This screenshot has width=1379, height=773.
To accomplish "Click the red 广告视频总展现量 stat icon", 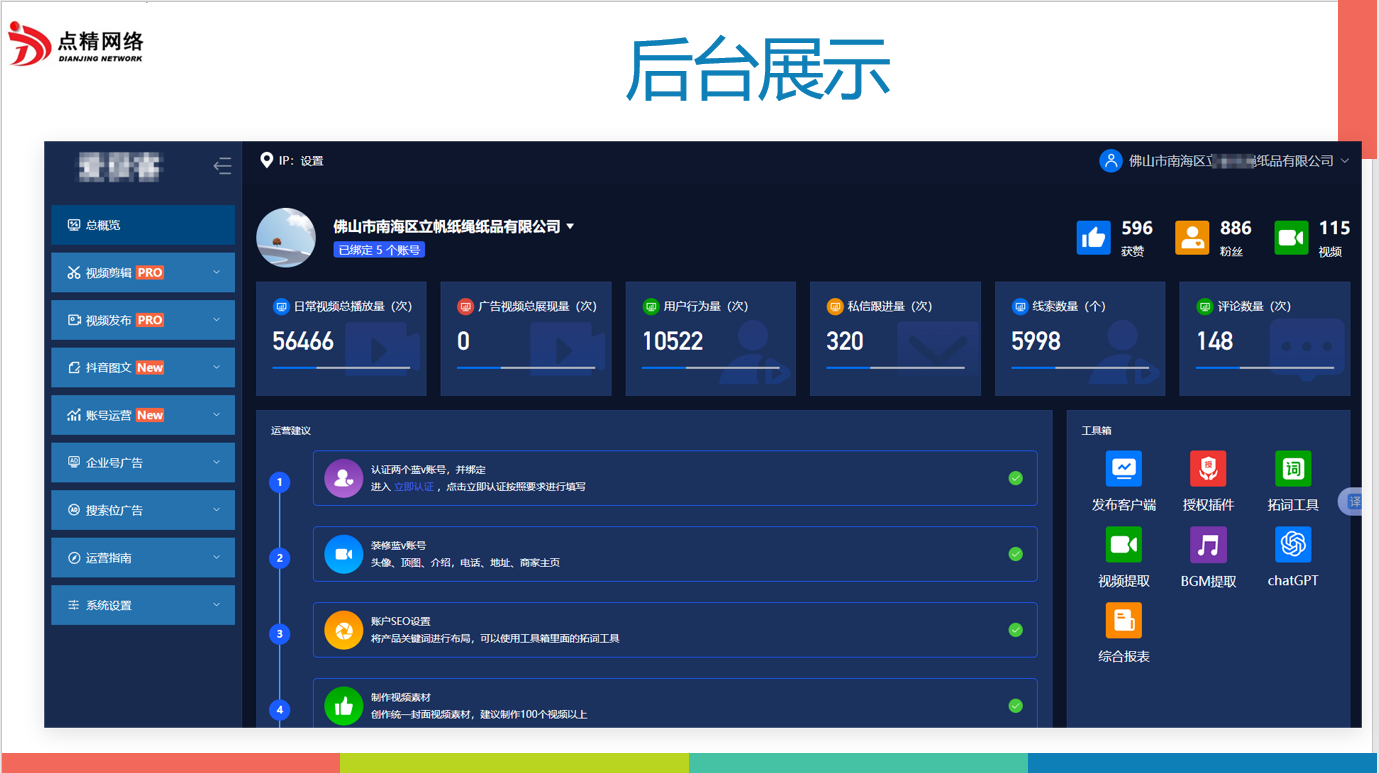I will pos(465,307).
